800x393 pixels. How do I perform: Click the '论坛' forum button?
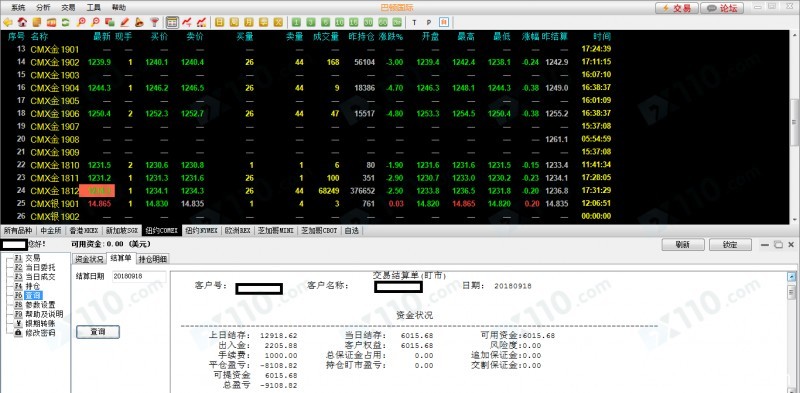coord(722,8)
